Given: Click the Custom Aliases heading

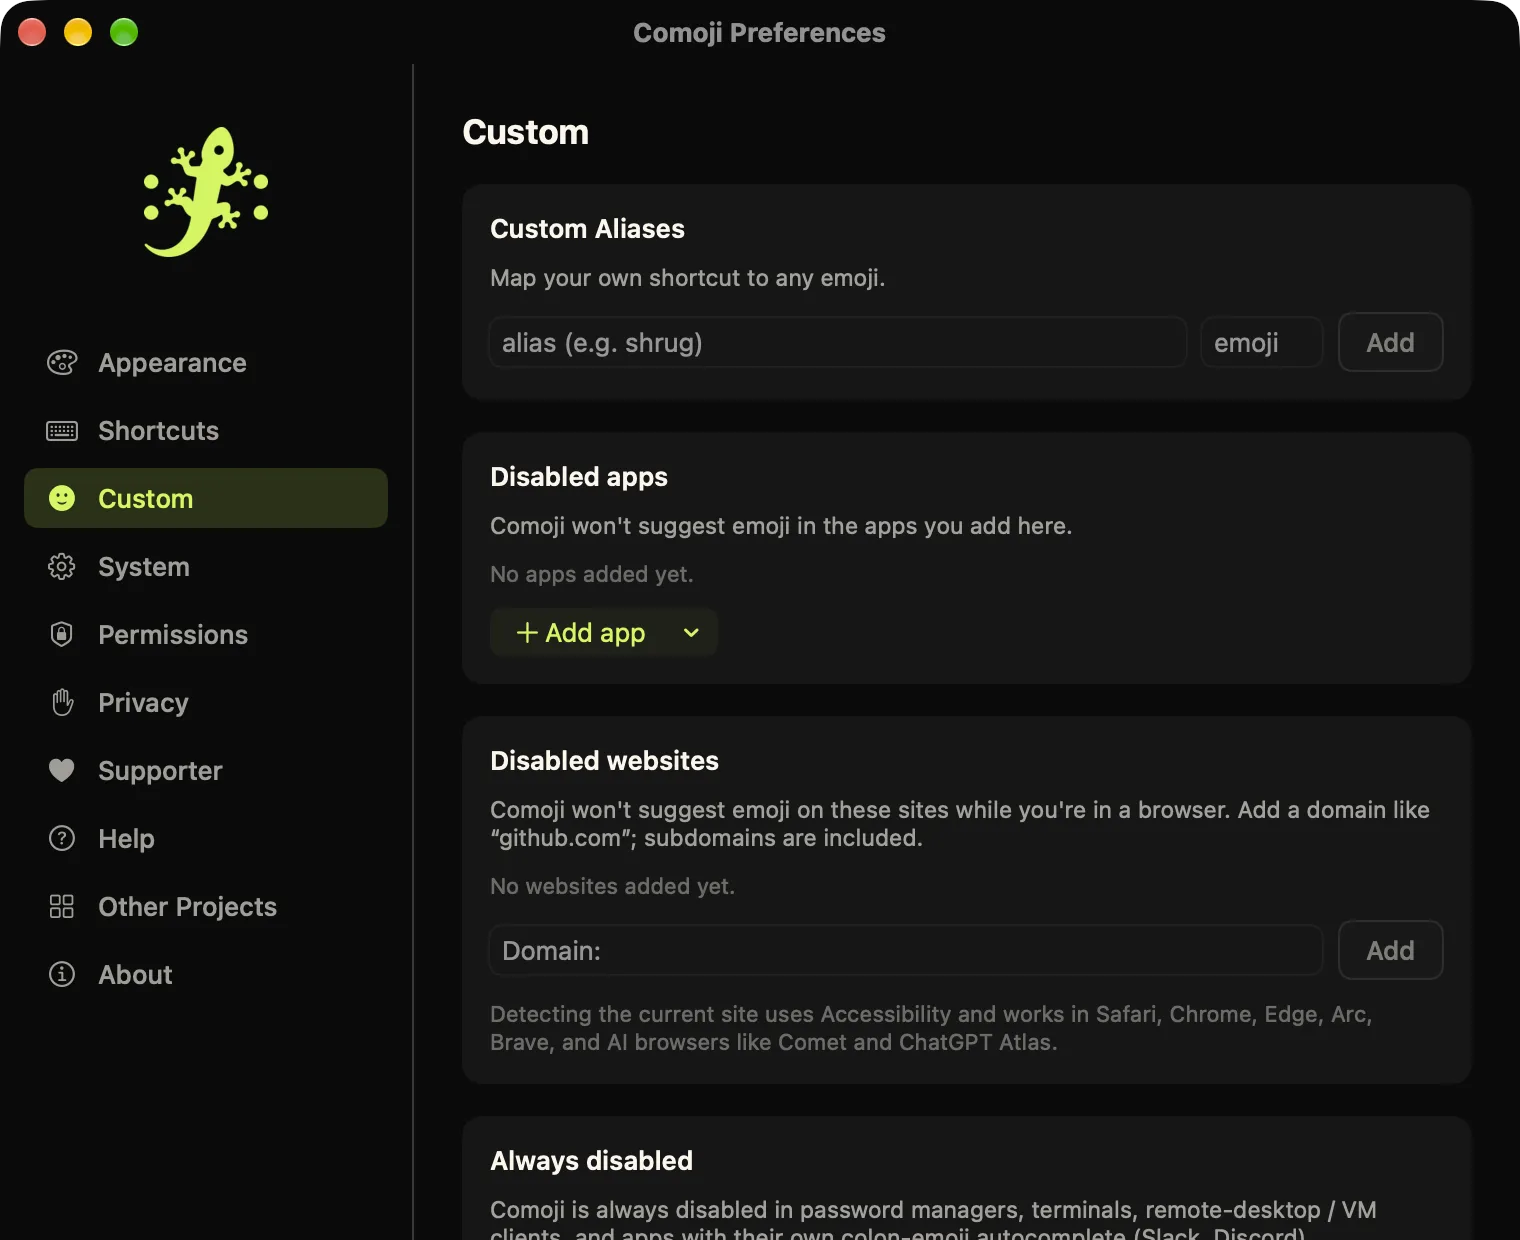Looking at the screenshot, I should pos(587,229).
